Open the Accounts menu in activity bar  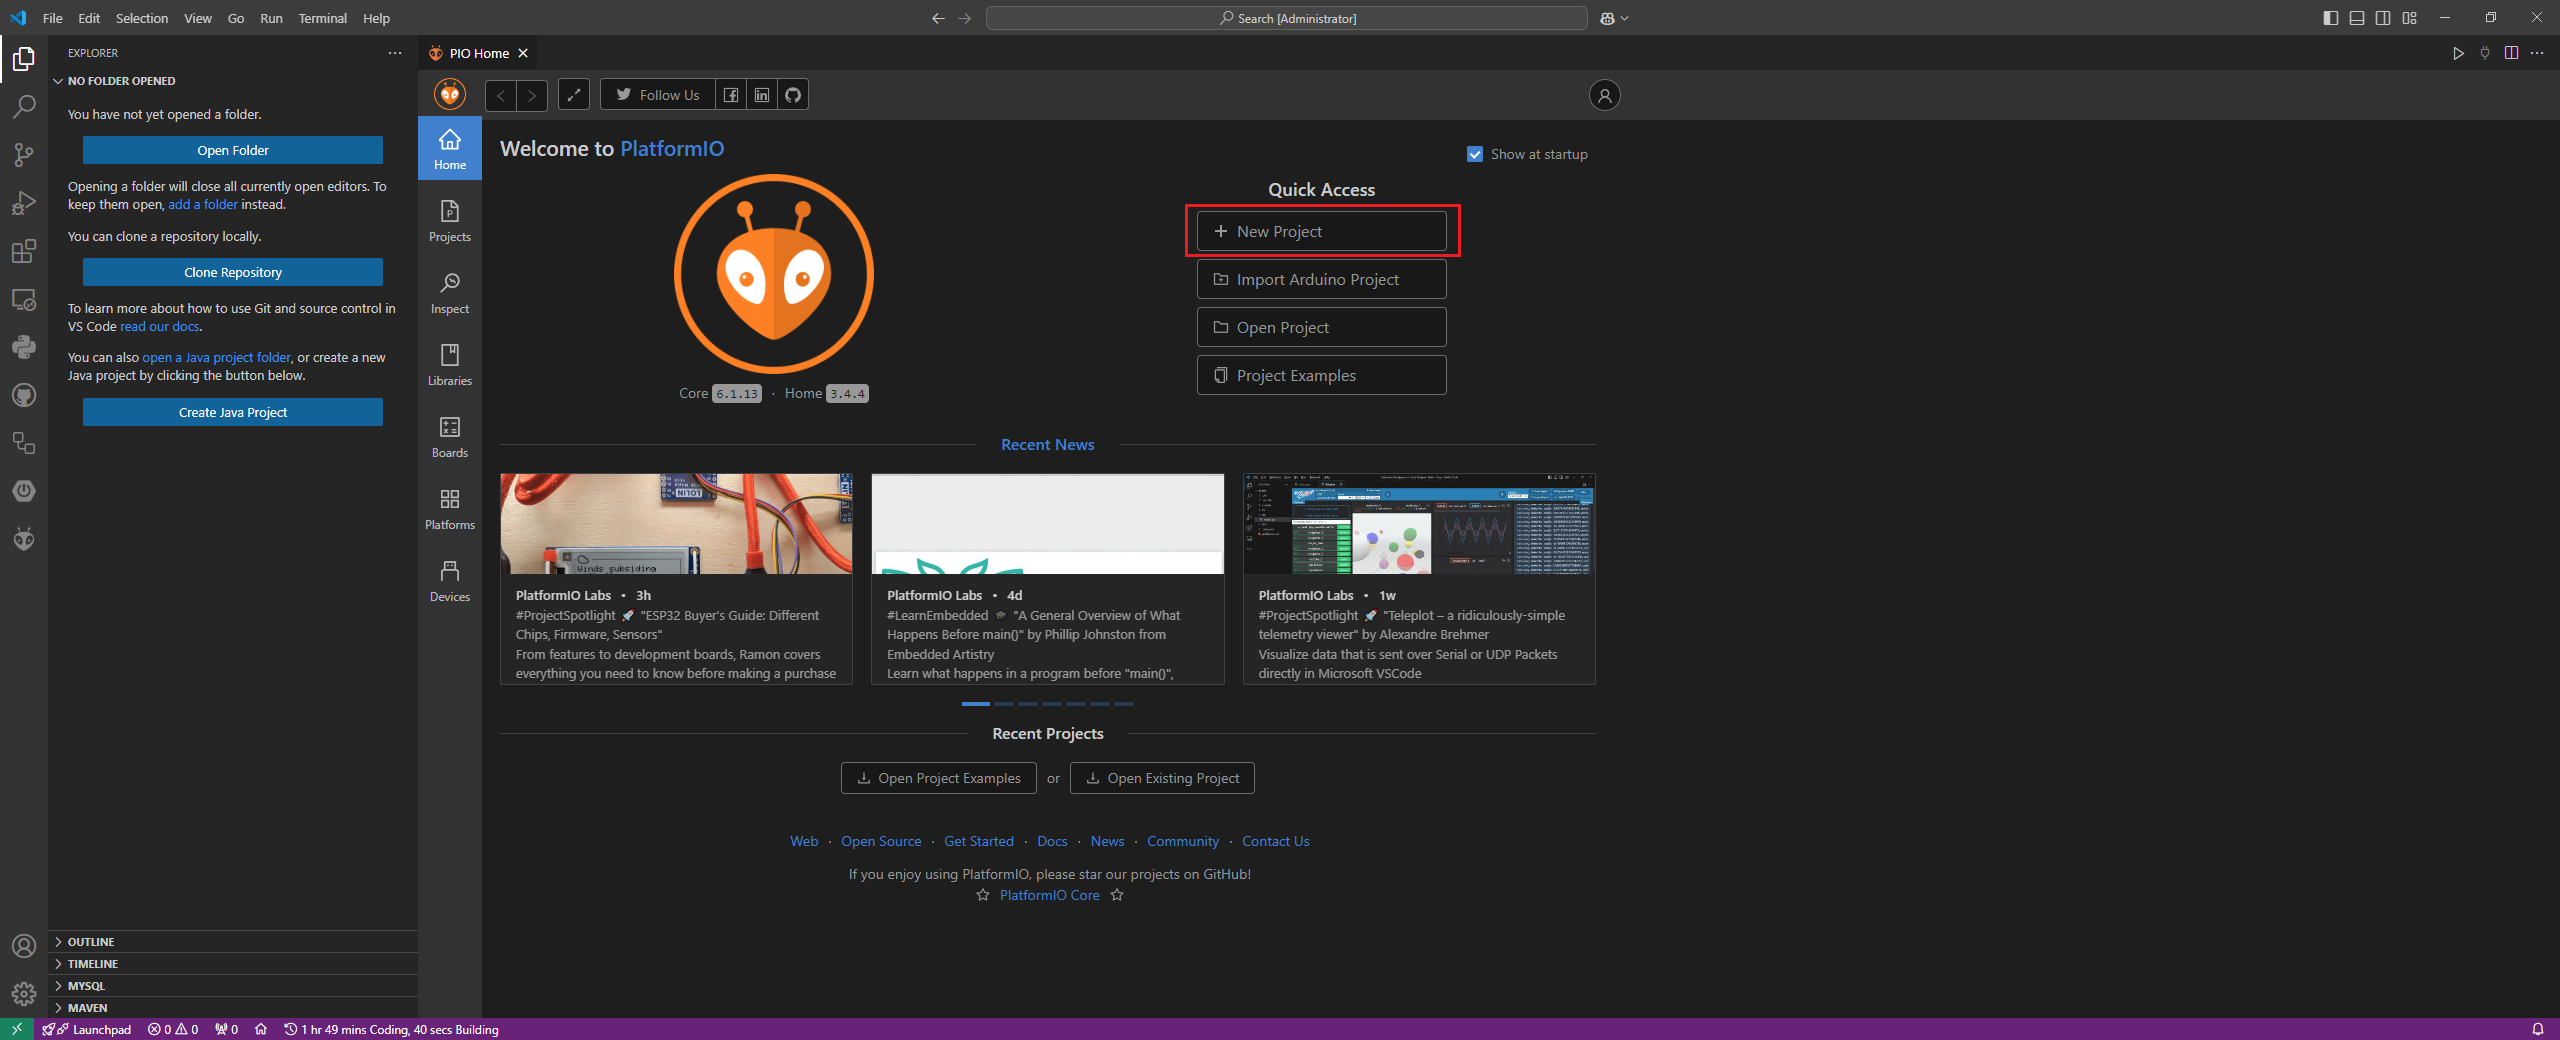(24, 946)
